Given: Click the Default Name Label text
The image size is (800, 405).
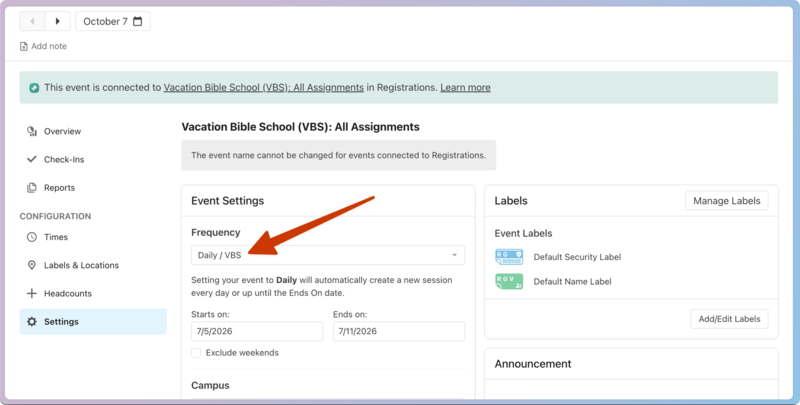Looking at the screenshot, I should click(x=572, y=282).
